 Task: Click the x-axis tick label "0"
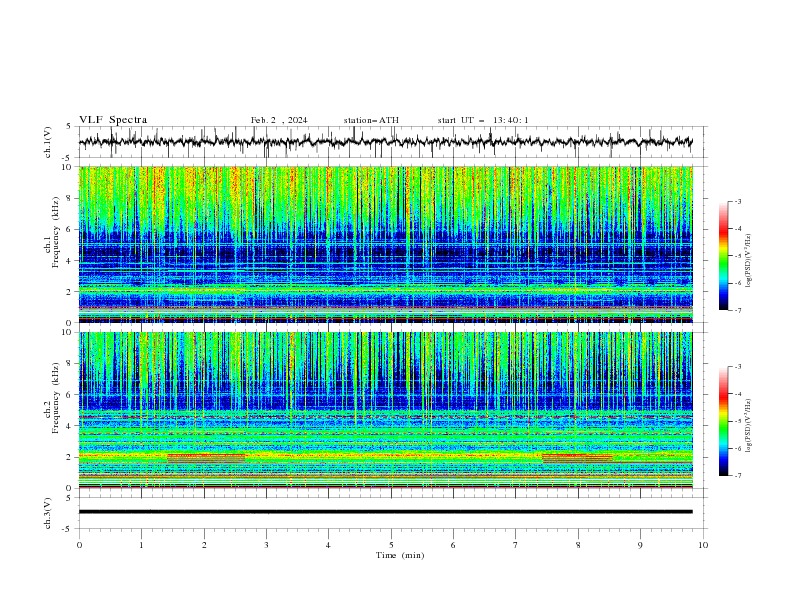pos(79,545)
